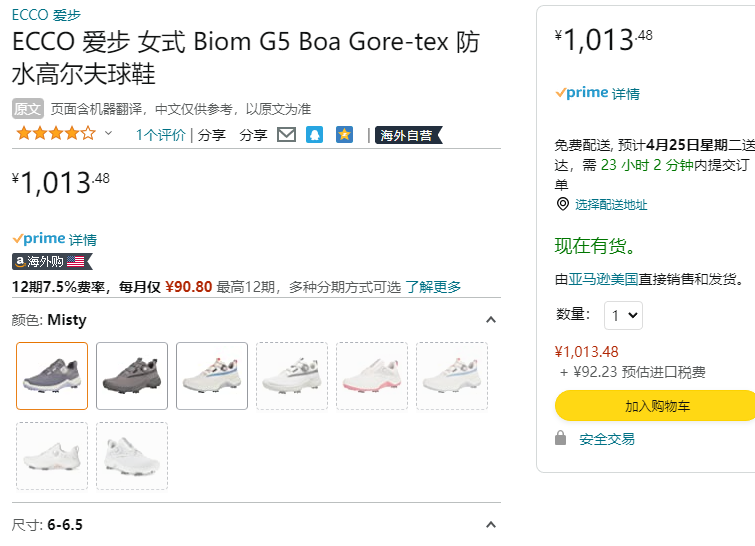Screen dimensions: 755x546
Task: Click the prime logo in the buy box
Action: point(582,92)
